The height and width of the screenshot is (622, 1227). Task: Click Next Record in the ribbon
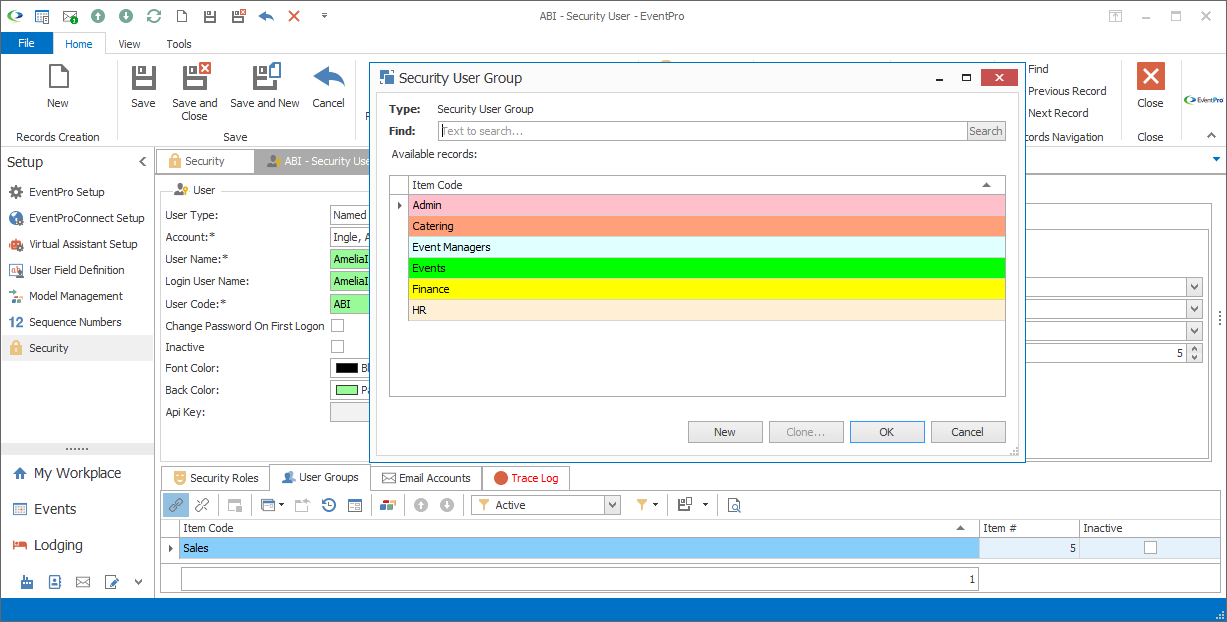[x=1058, y=113]
